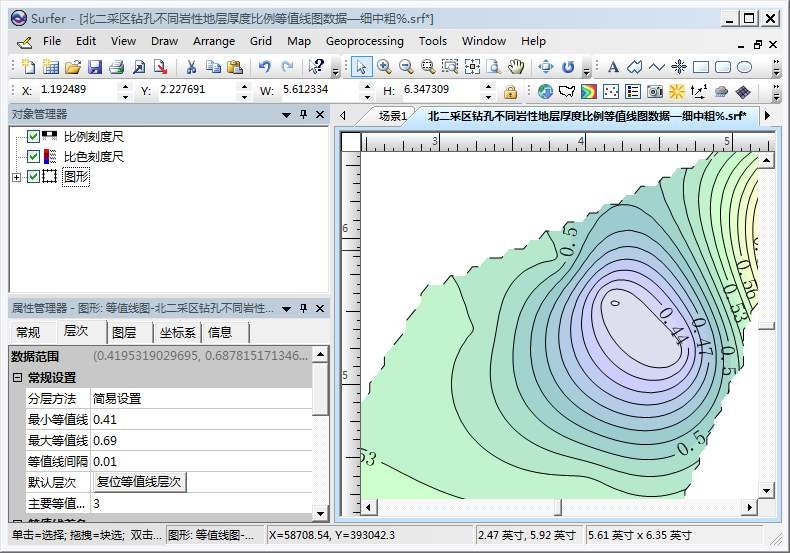Click the Zoom In magnifier icon

(x=384, y=67)
